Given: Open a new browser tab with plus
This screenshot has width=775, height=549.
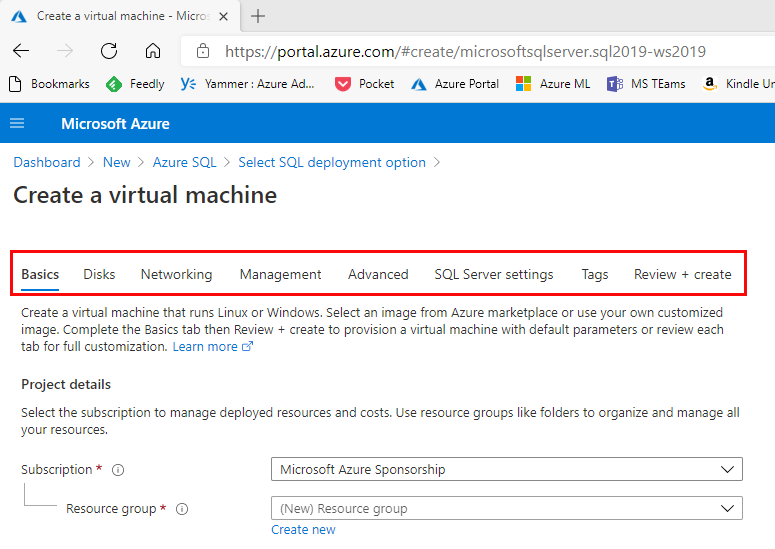Looking at the screenshot, I should [258, 16].
